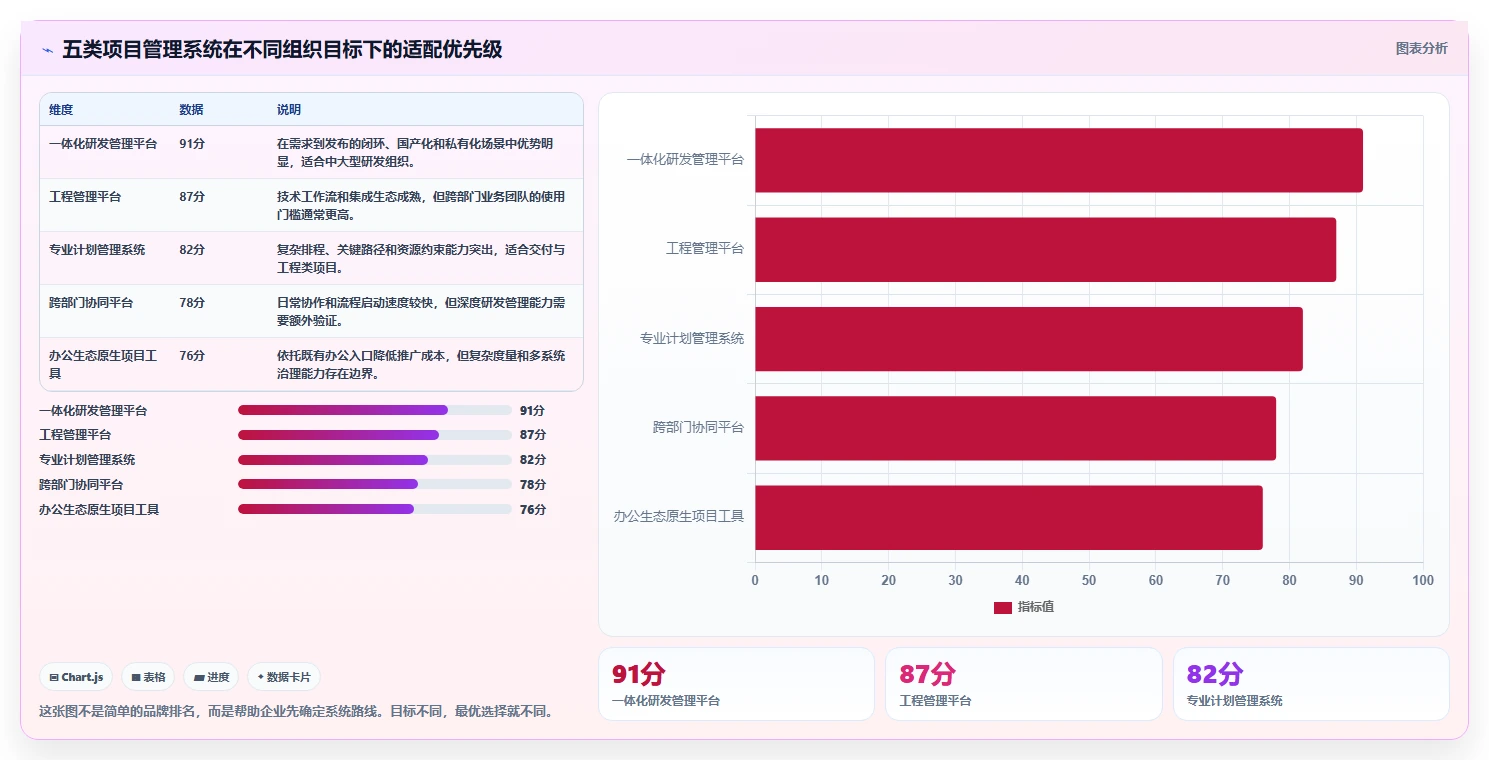Click the title 五类项目管理系统在不同组织目标下的适配优先级
This screenshot has width=1489, height=760.
[282, 49]
